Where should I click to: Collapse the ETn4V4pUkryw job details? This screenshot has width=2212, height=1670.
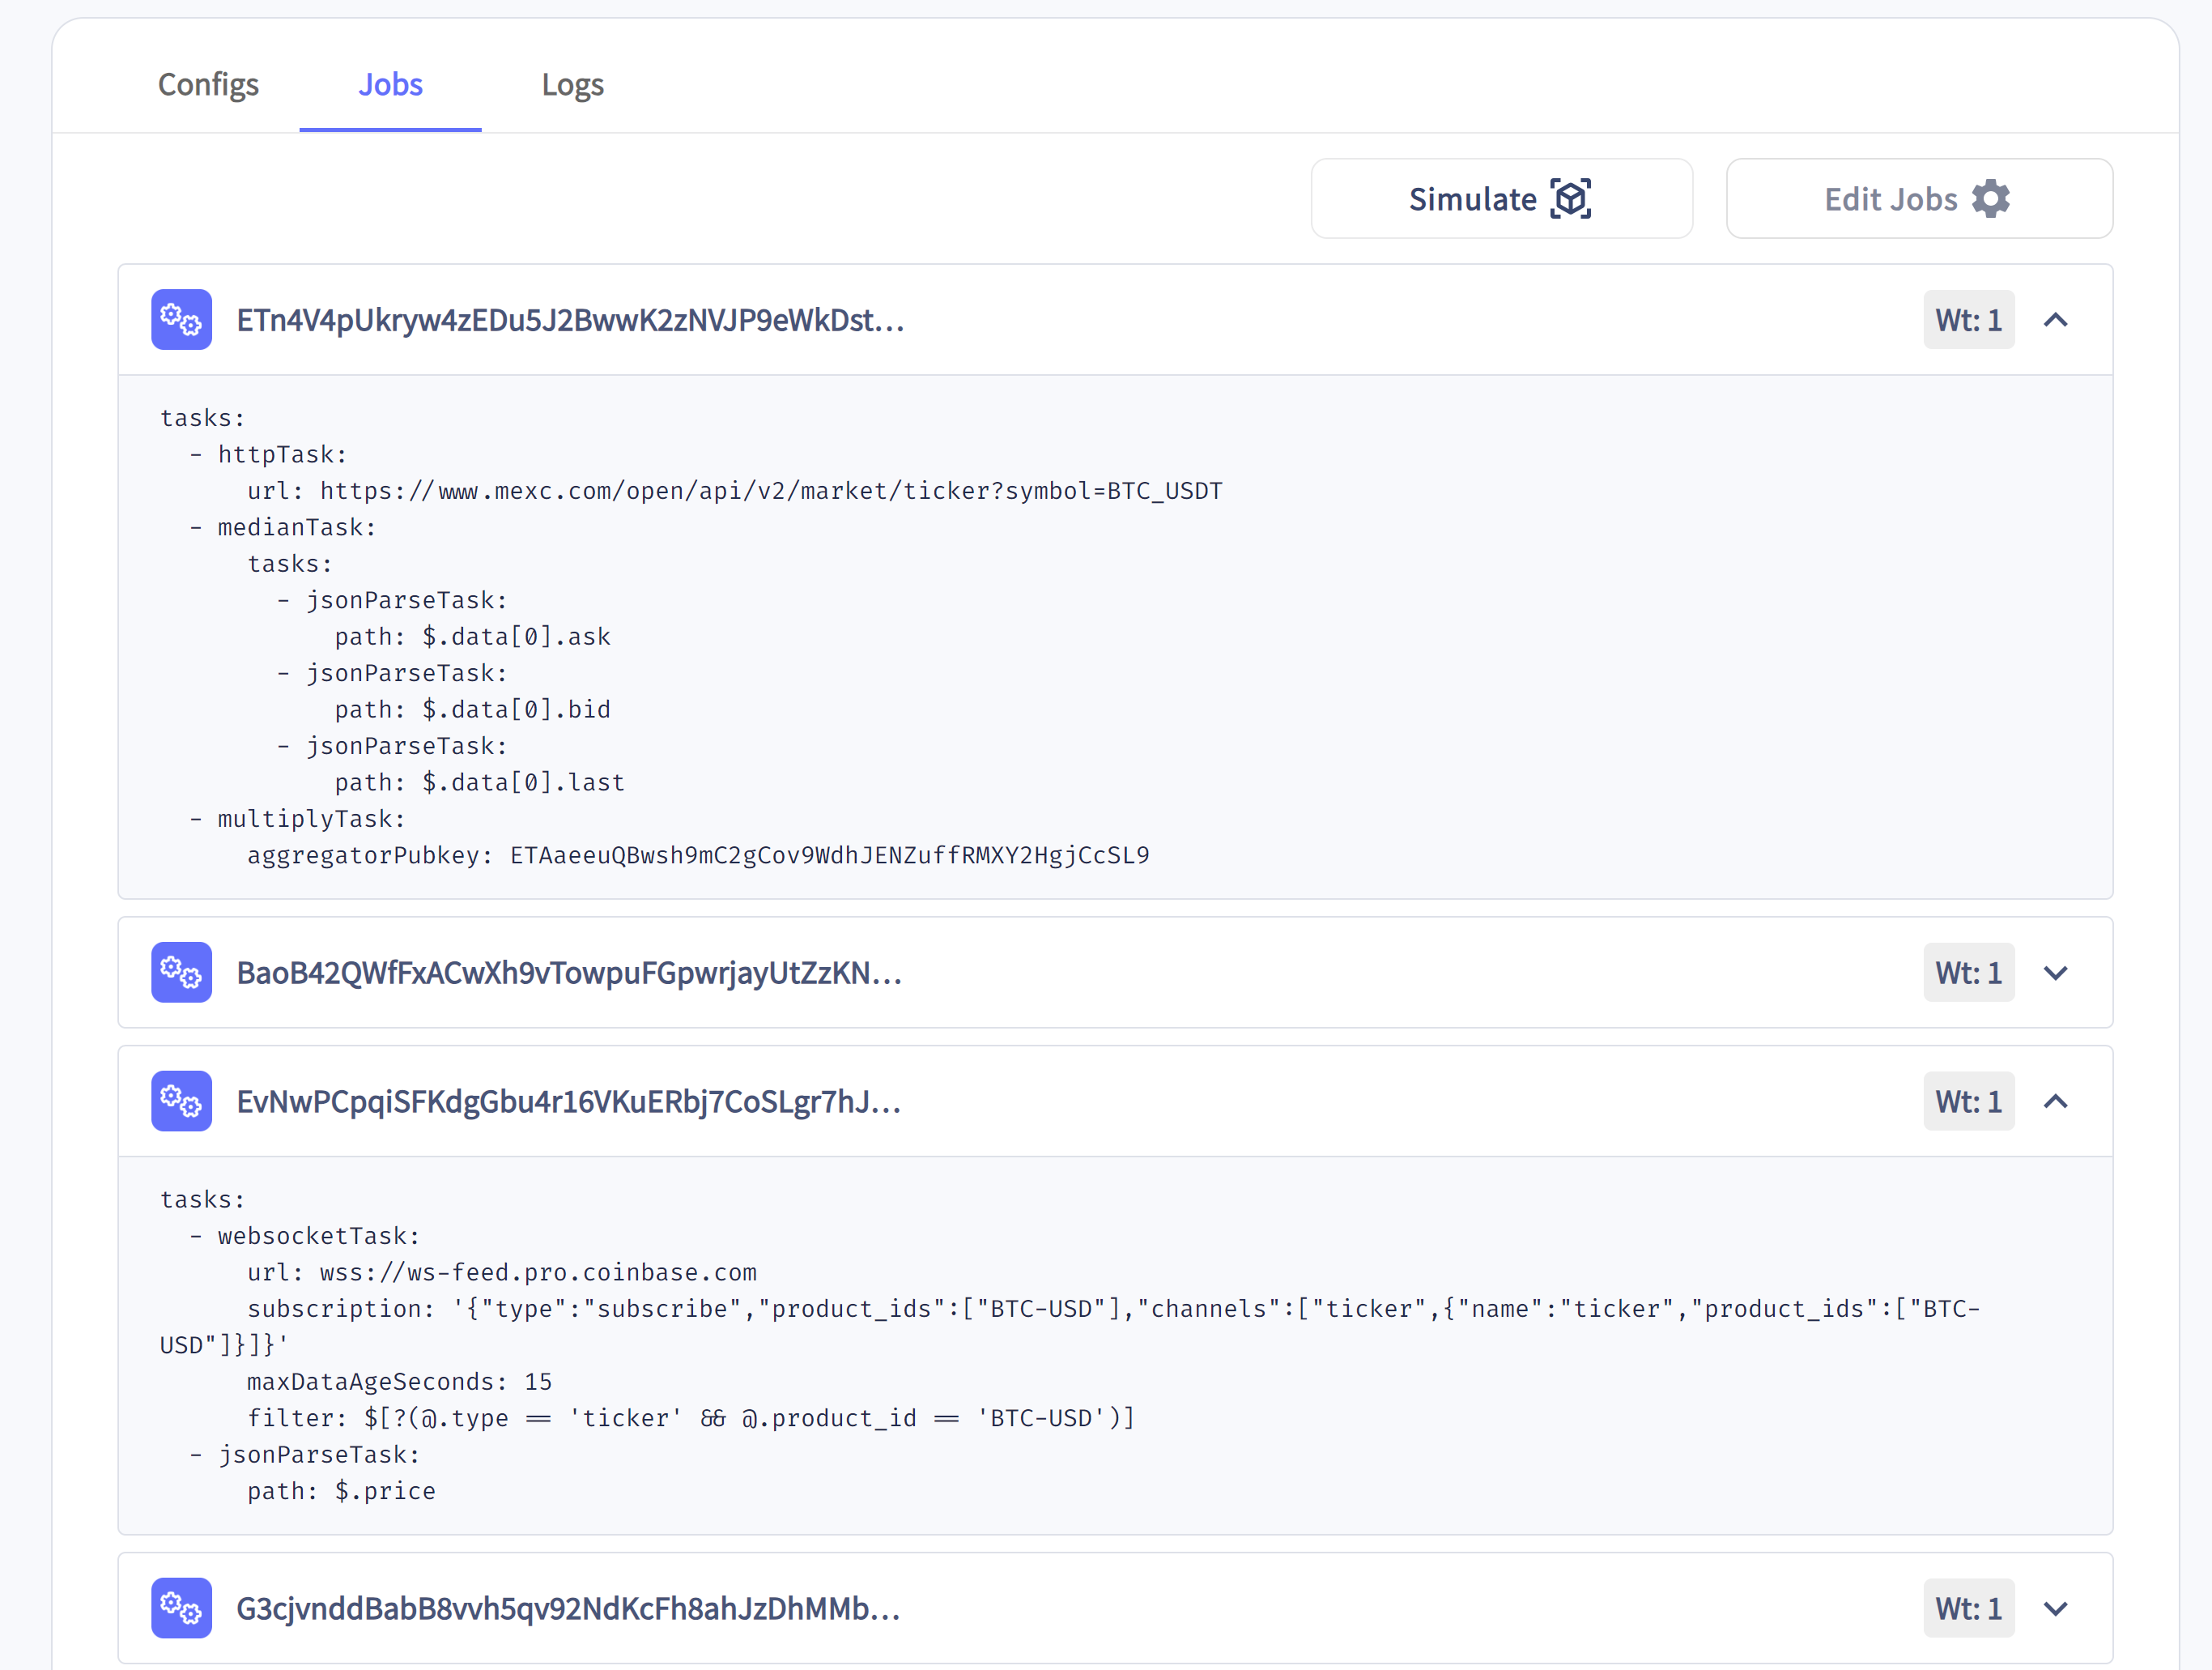2055,320
